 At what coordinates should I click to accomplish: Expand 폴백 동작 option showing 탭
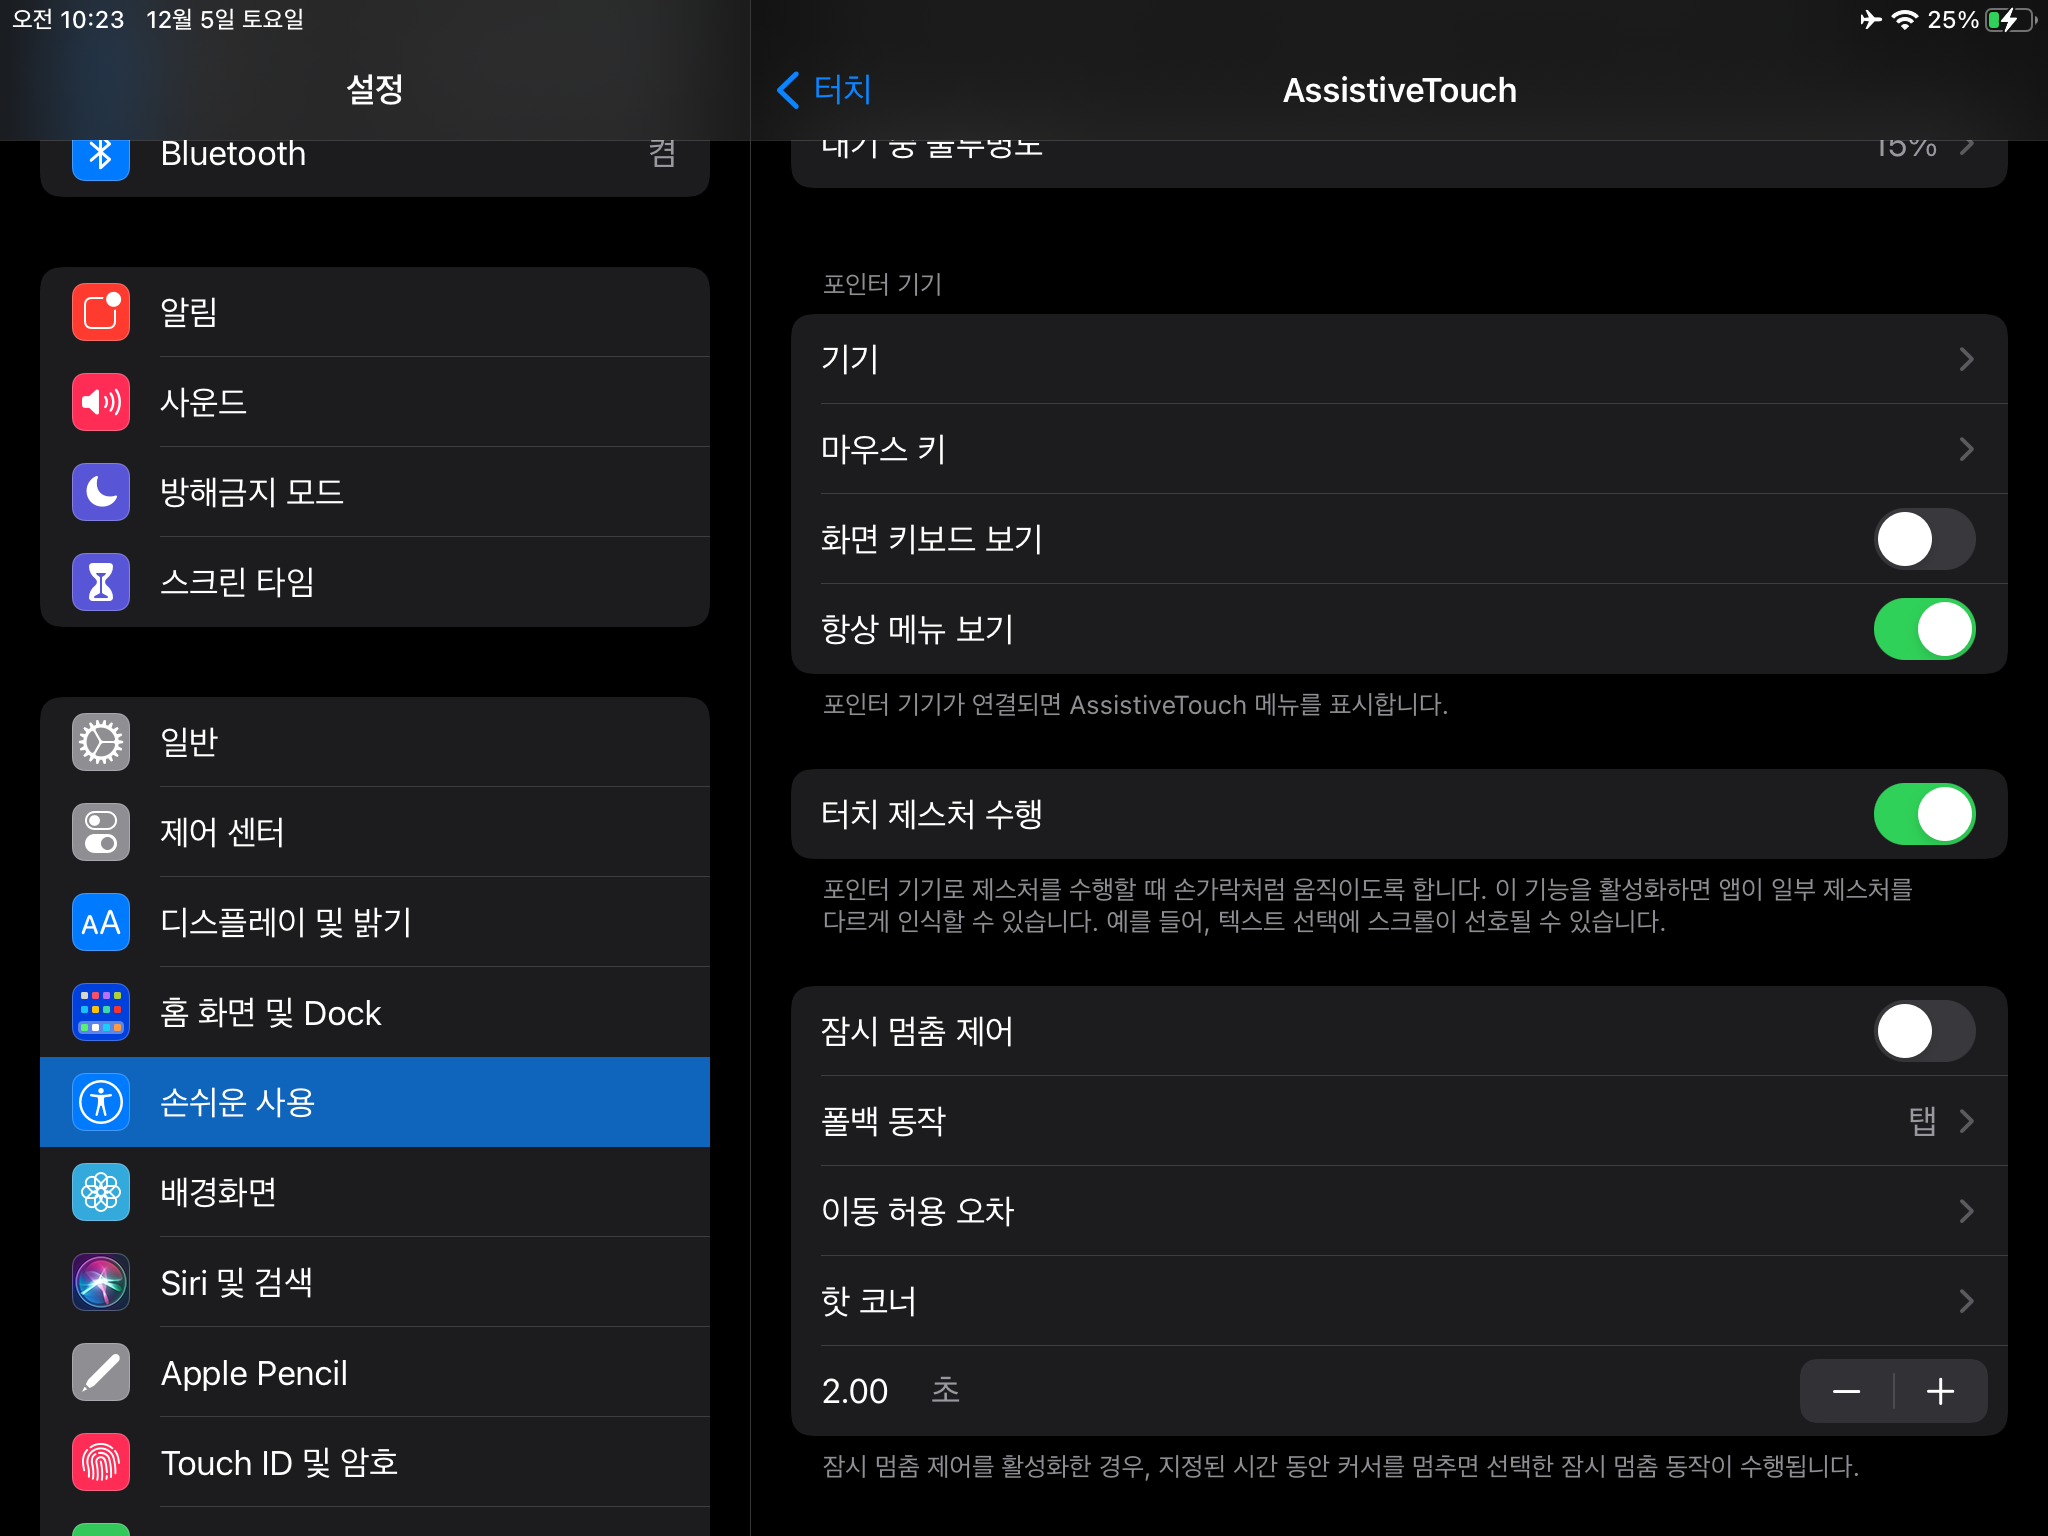tap(1398, 1121)
